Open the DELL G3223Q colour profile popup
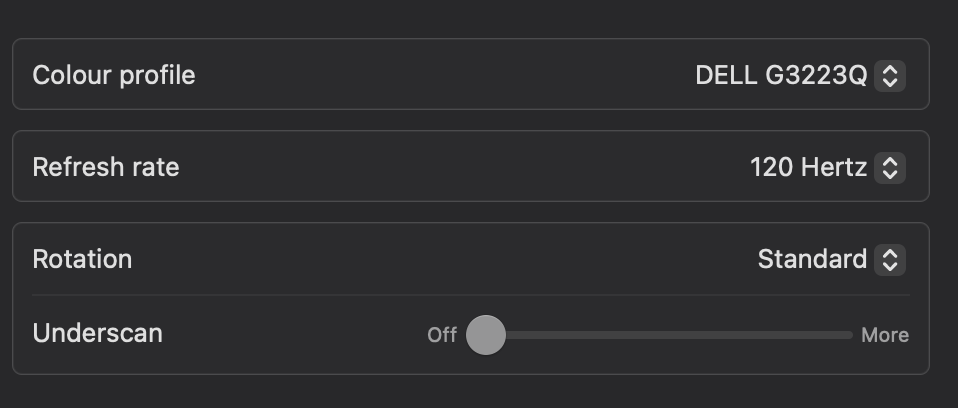Screen dimensions: 958x408 point(781,75)
